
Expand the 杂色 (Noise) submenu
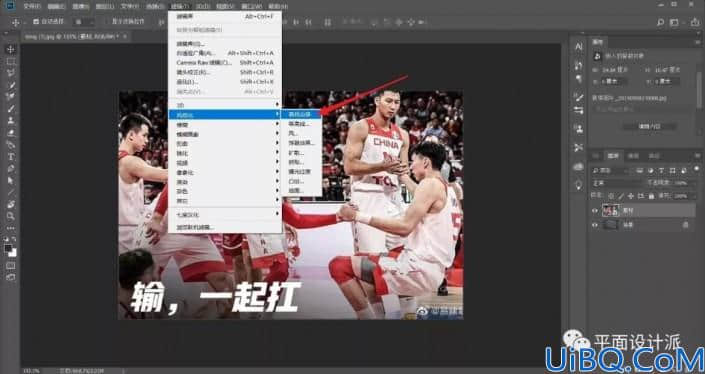225,191
